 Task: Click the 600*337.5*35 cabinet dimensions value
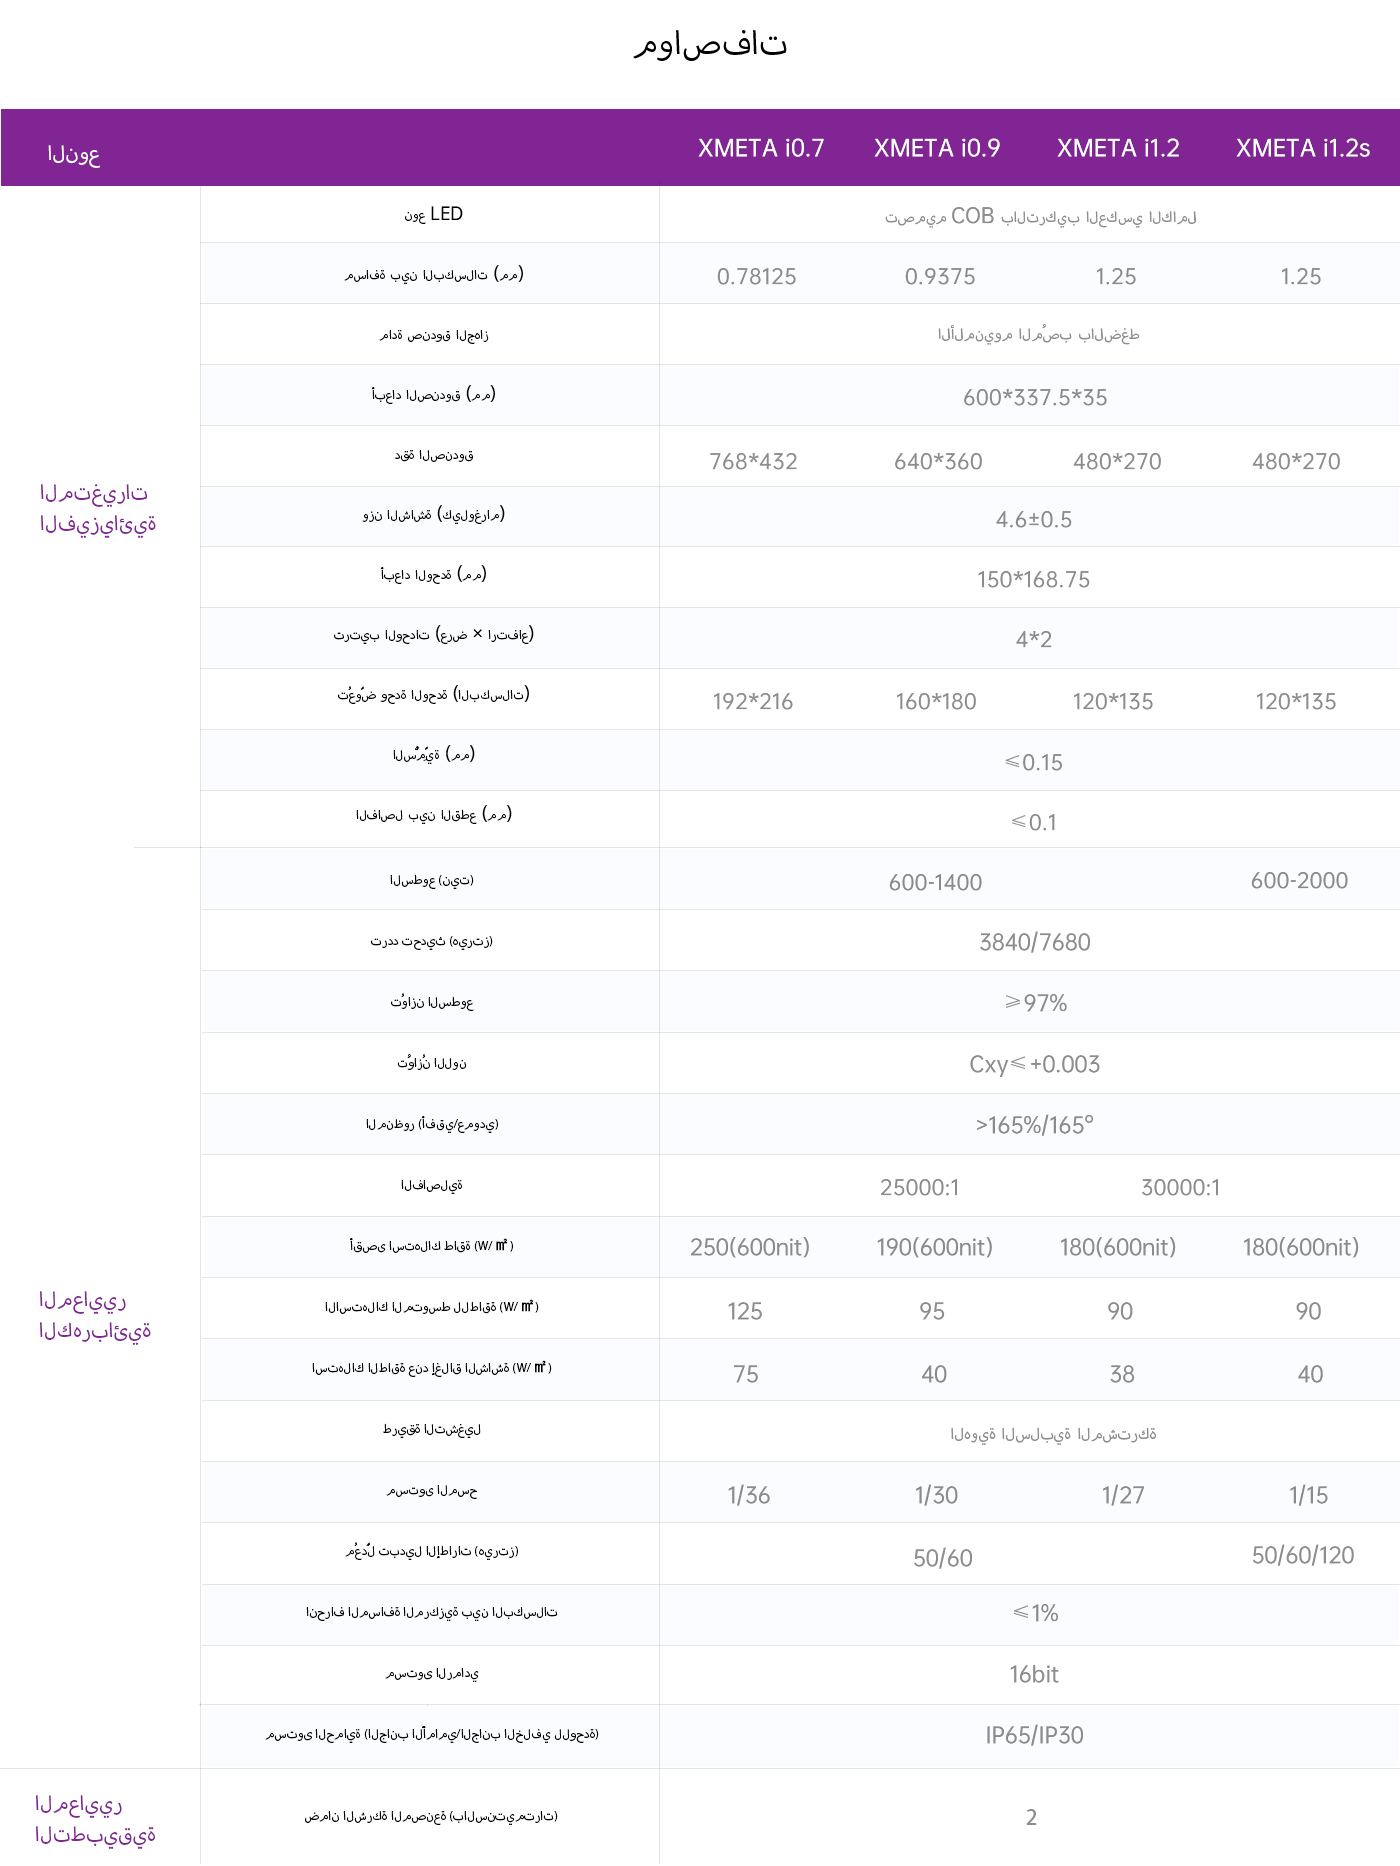click(1035, 397)
